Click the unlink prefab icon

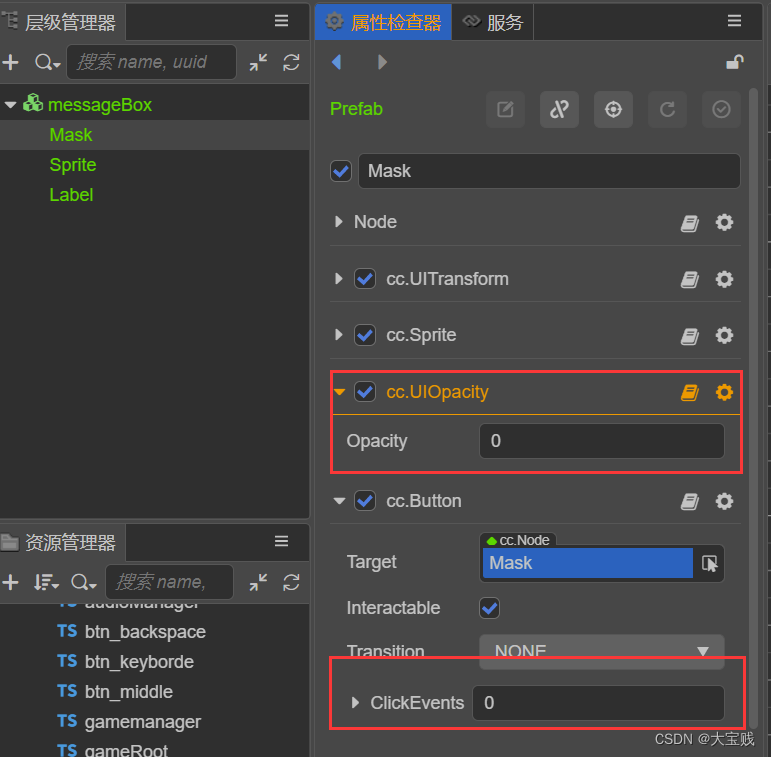point(559,110)
